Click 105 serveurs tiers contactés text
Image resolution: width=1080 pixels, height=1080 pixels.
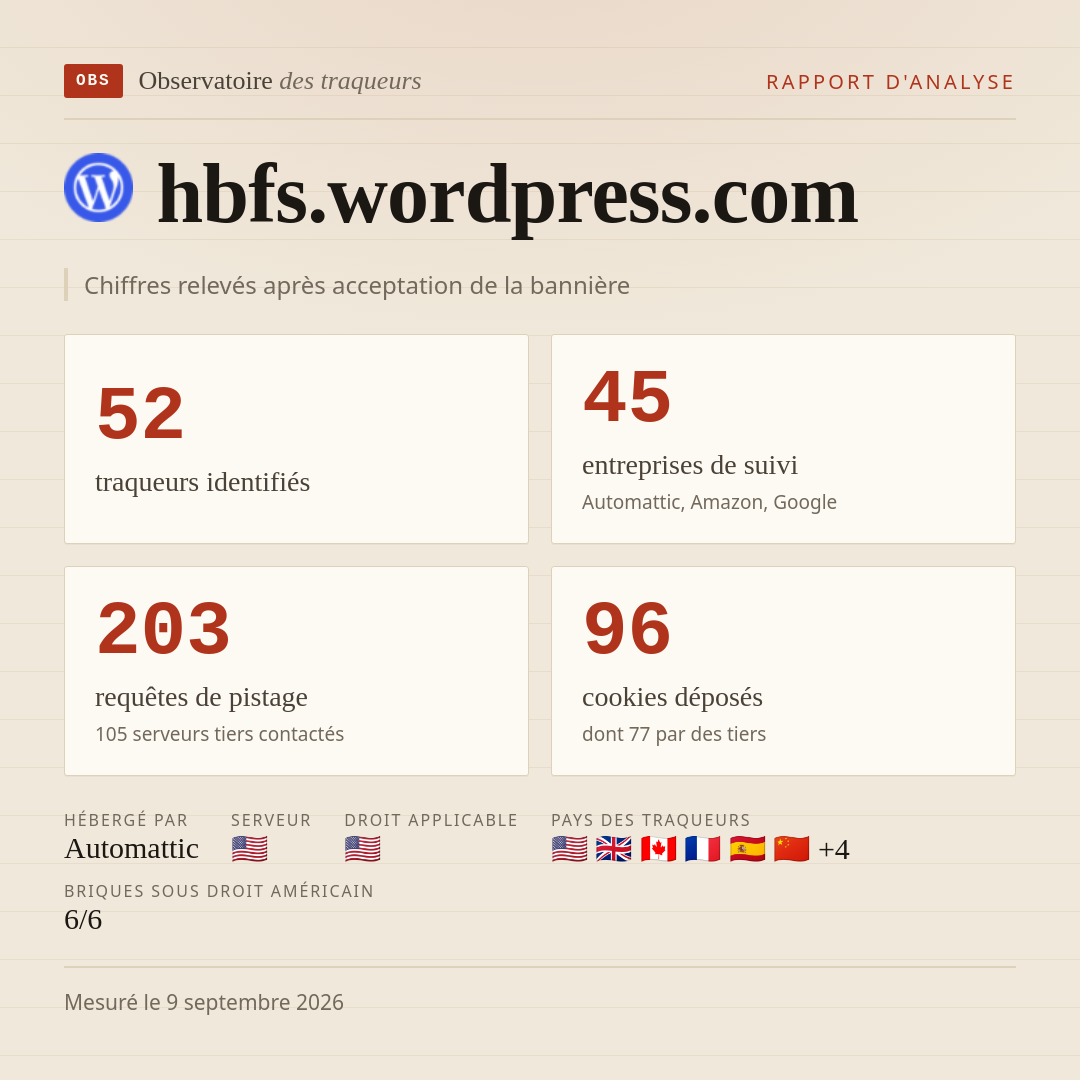pos(220,734)
